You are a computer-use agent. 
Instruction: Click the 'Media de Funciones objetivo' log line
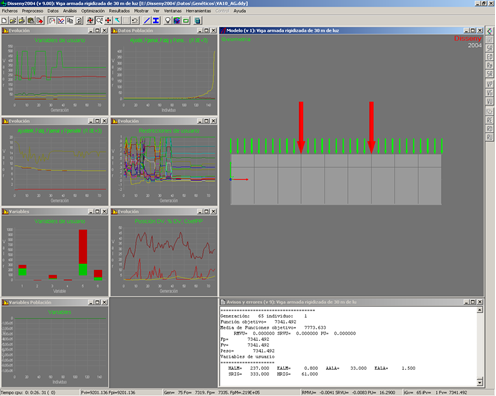click(273, 328)
